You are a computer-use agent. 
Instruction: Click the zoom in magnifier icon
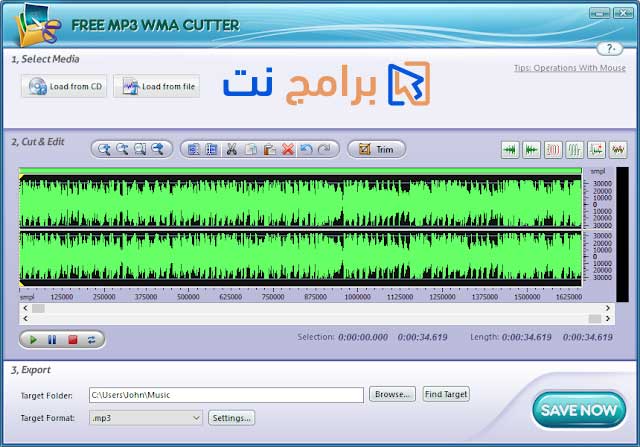pyautogui.click(x=104, y=149)
